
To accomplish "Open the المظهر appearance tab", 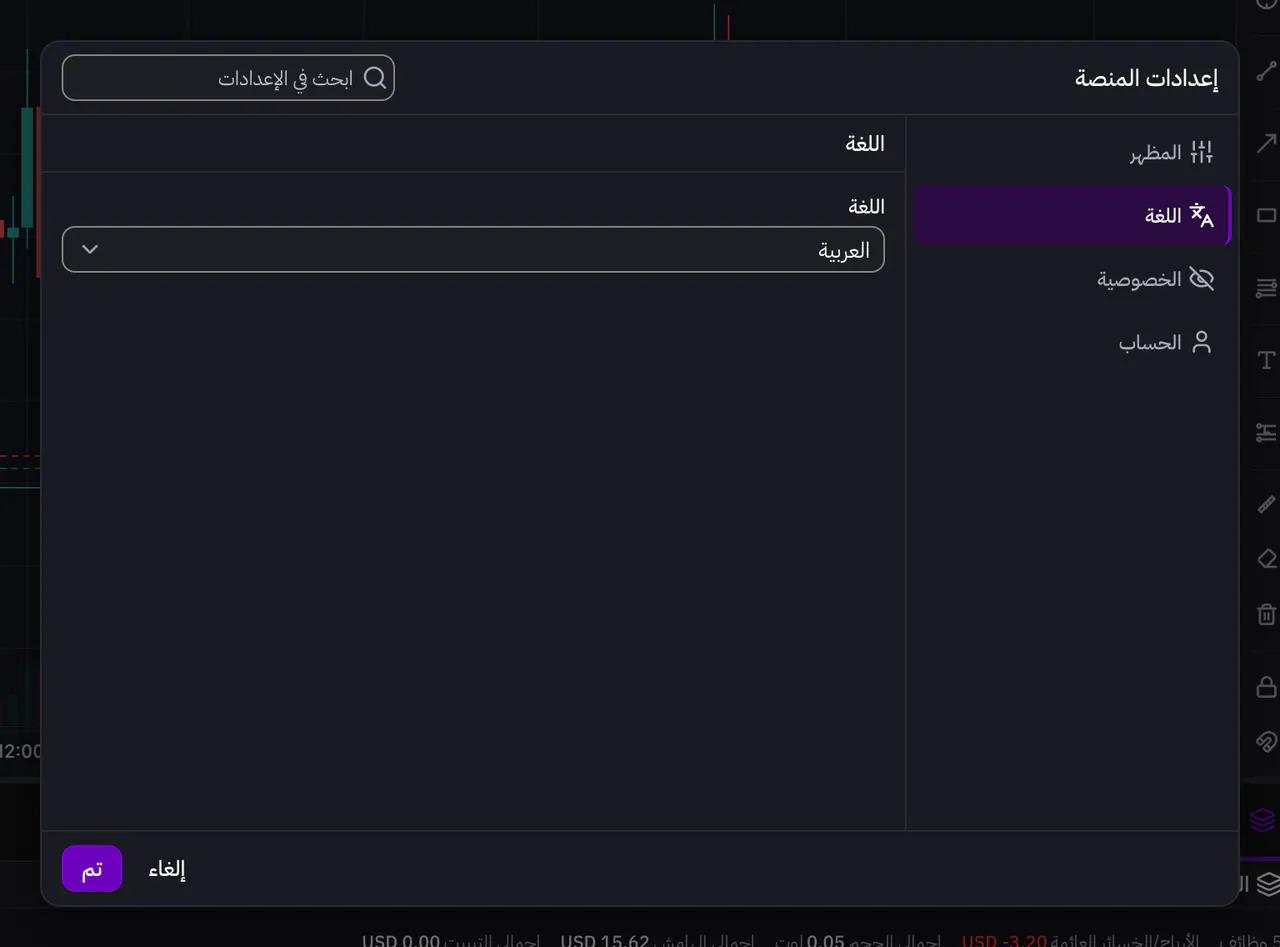I will pyautogui.click(x=1072, y=152).
